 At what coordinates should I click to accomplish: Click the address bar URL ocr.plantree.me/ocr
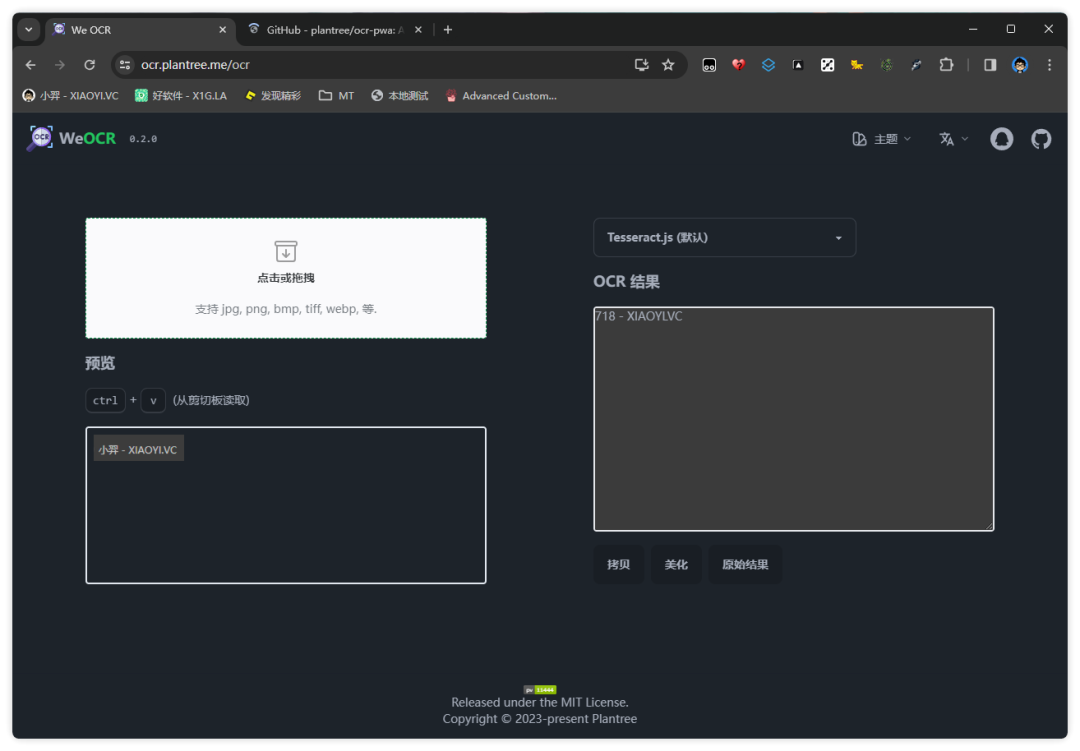point(195,65)
